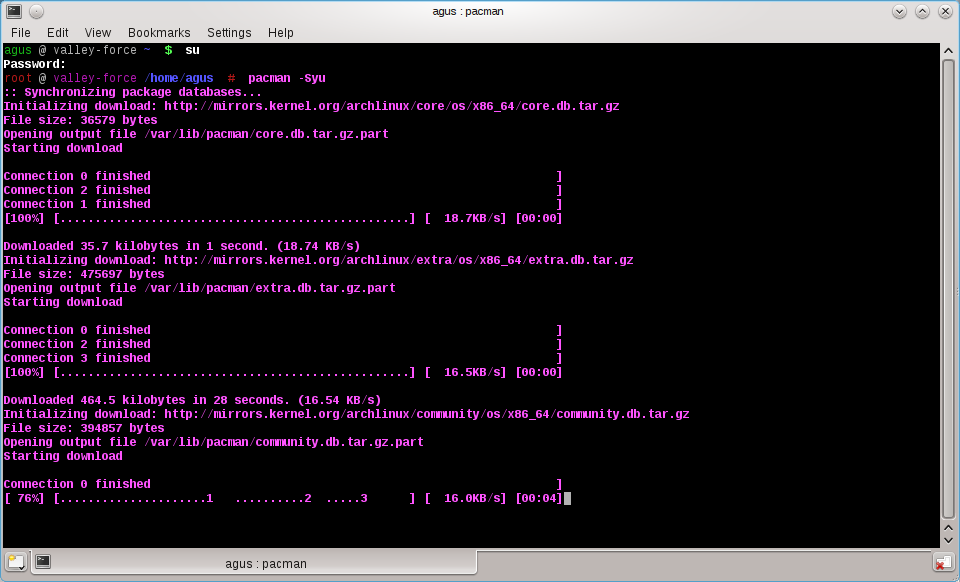Click 'Downloaded 35.7 kilobytes in 1 second' line
Image resolution: width=960 pixels, height=582 pixels.
[182, 246]
